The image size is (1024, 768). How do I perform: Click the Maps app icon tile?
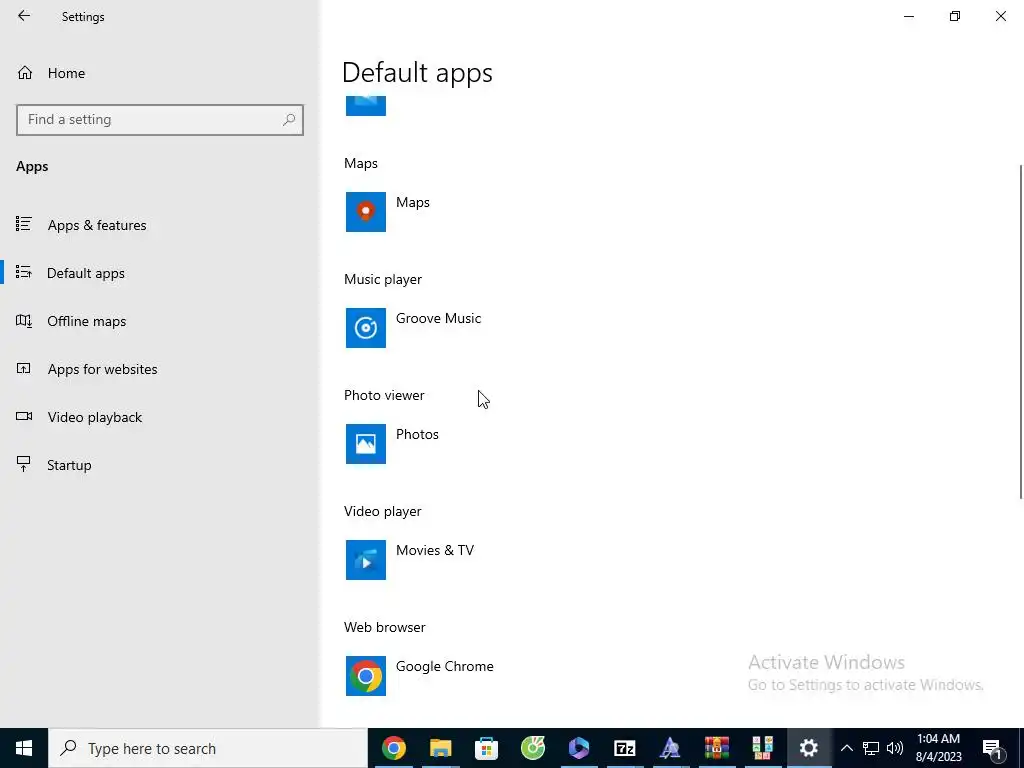tap(366, 212)
